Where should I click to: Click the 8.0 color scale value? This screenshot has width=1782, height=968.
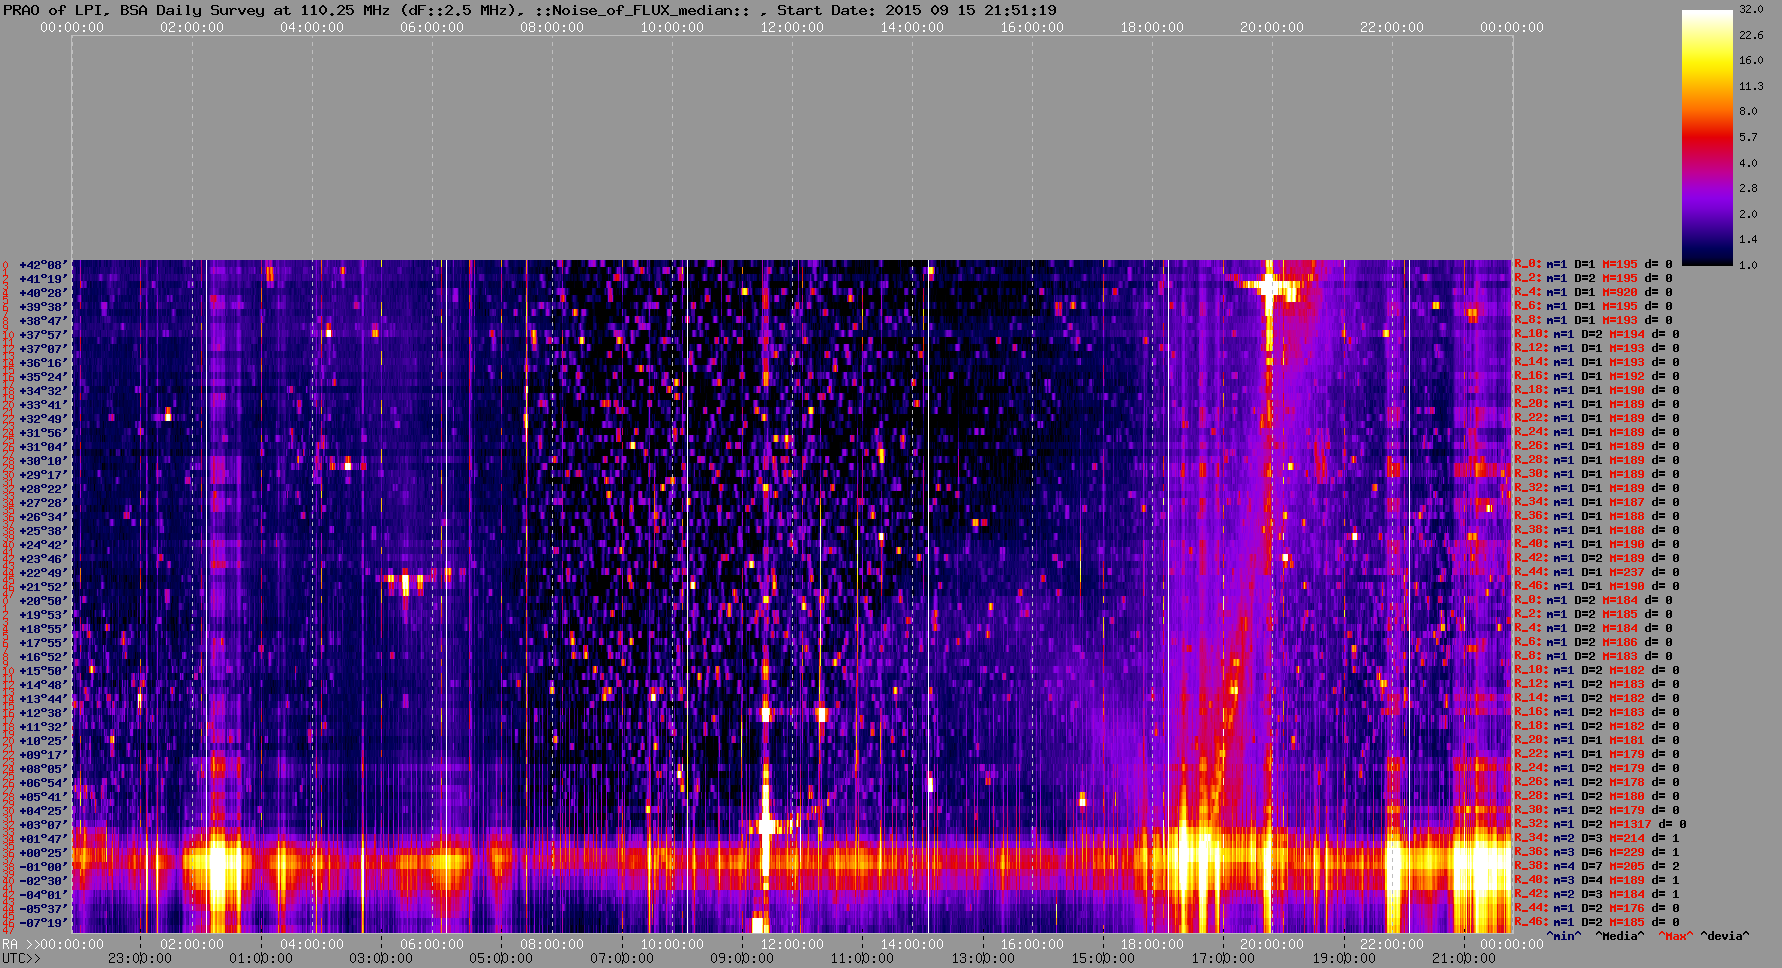coord(1748,111)
